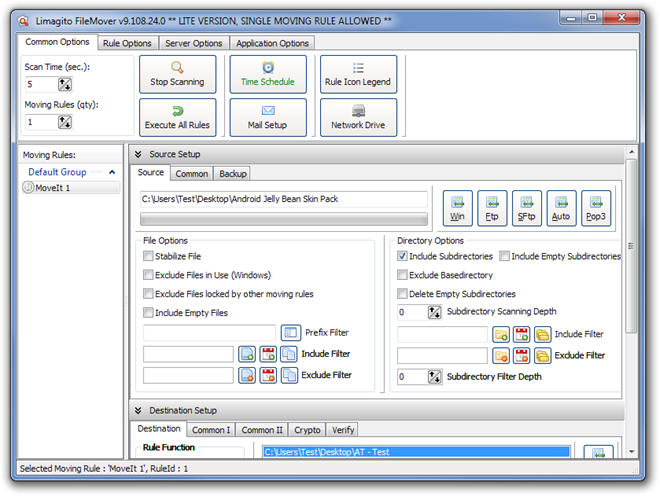The height and width of the screenshot is (496, 660).
Task: Check Exclude Files in Use (Windows)
Action: point(148,275)
